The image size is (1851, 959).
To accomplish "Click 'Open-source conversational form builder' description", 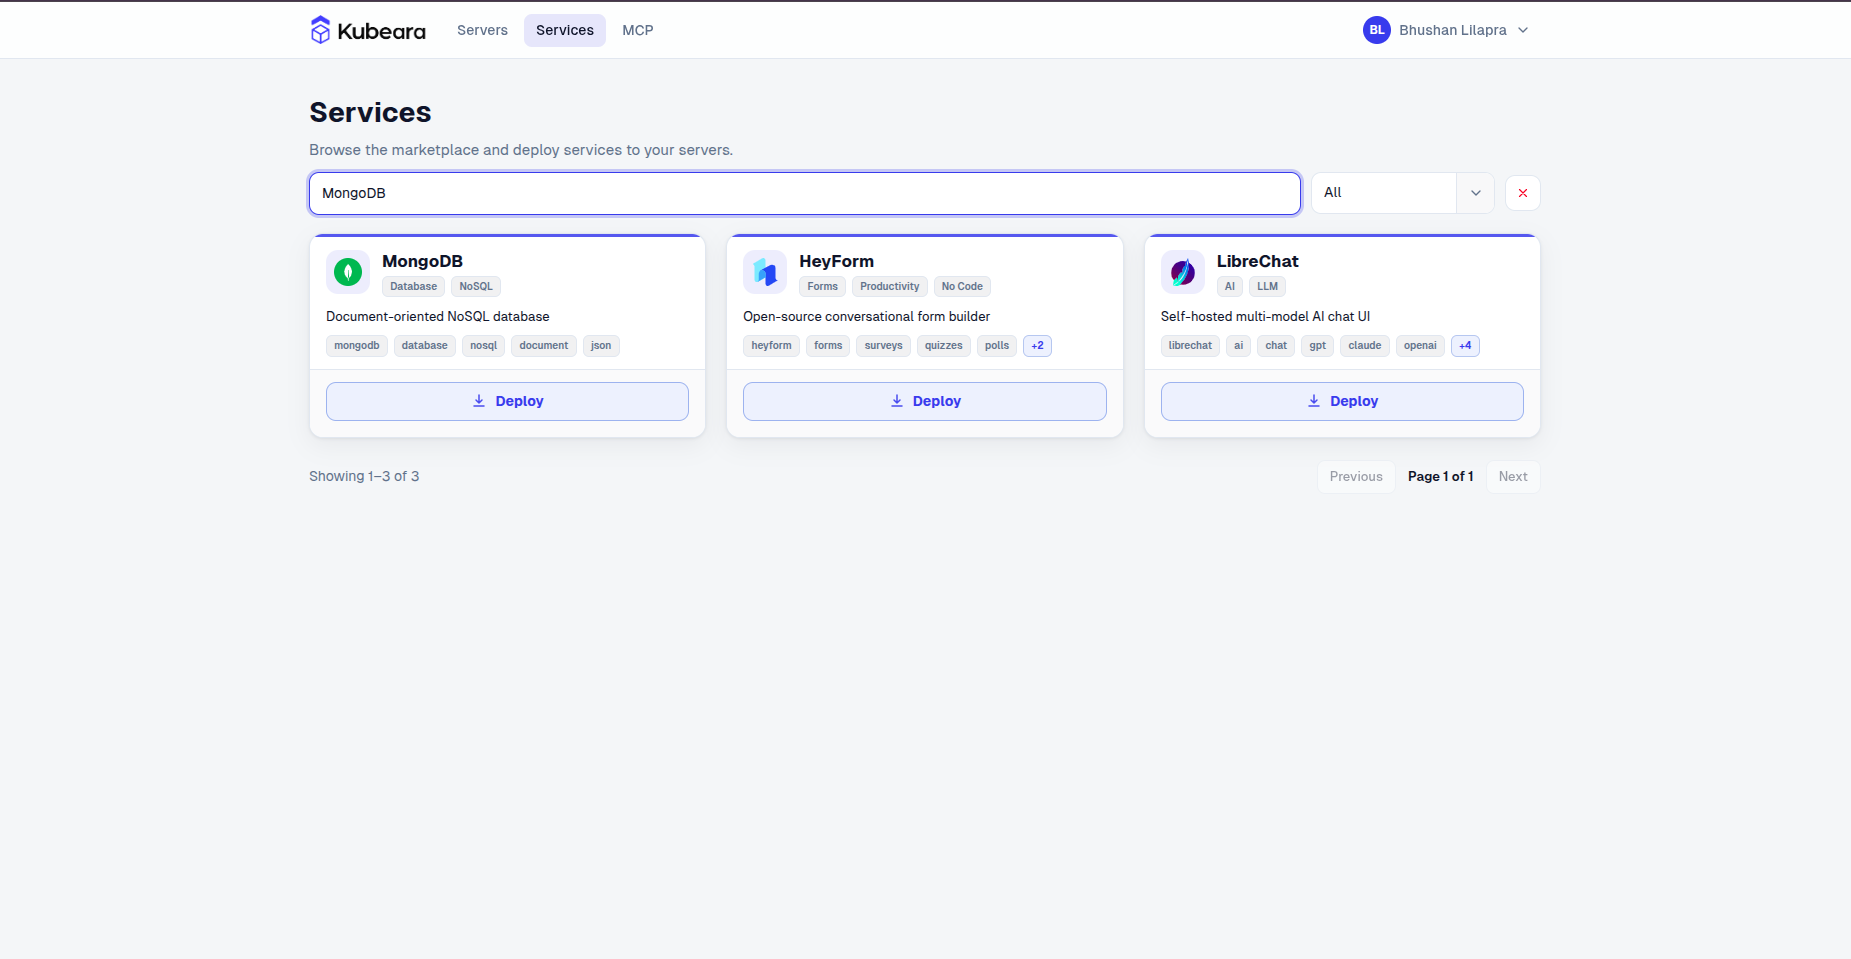I will pos(867,317).
